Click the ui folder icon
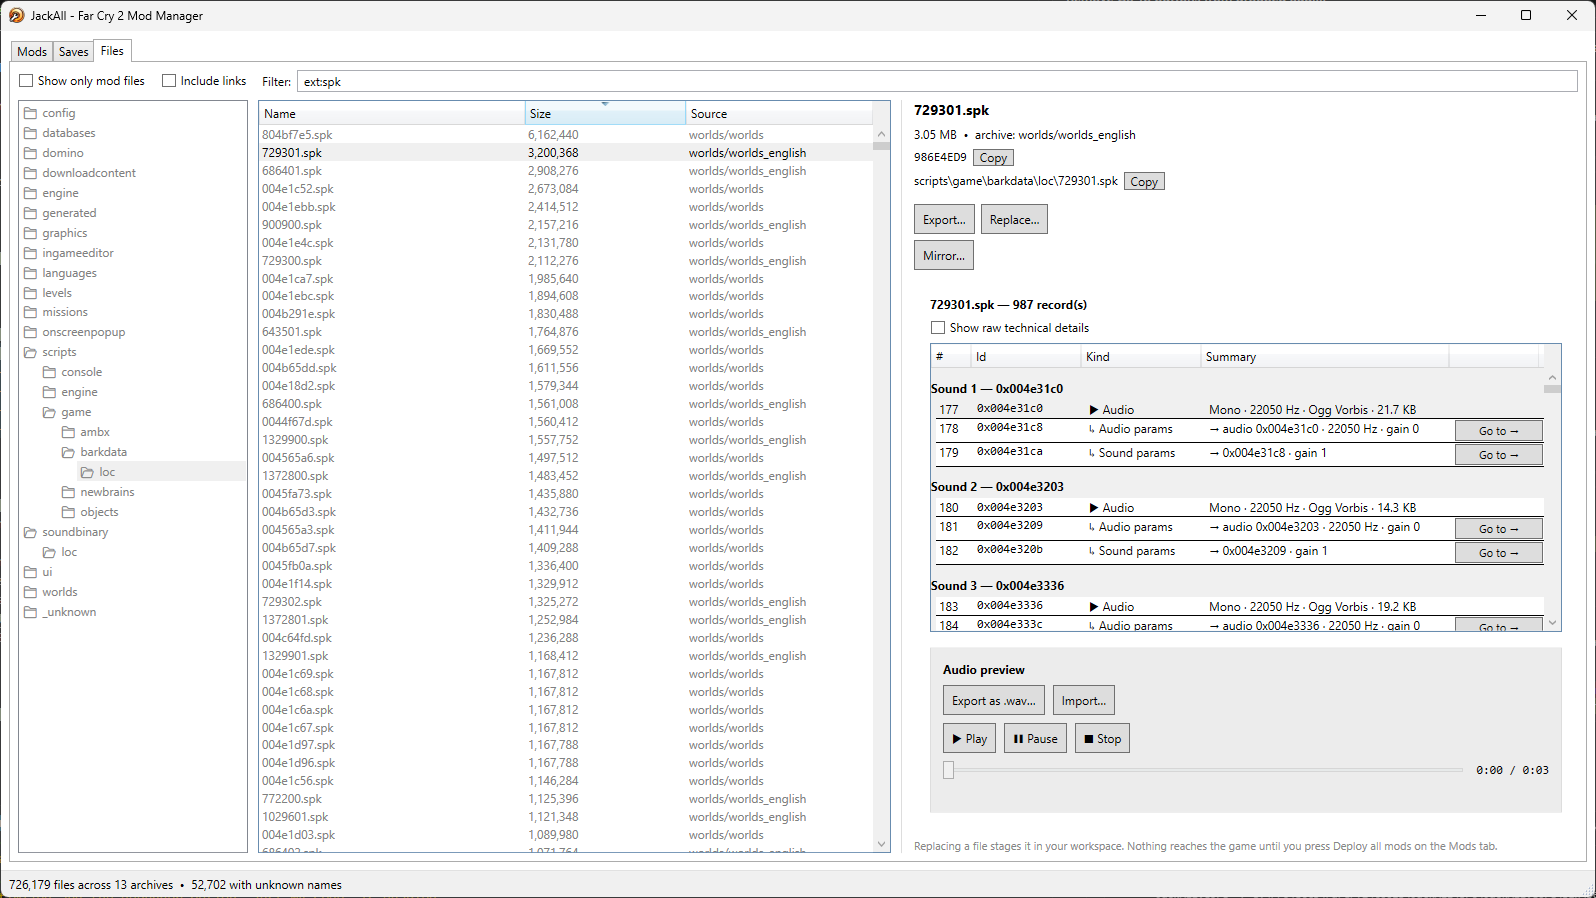This screenshot has height=898, width=1596. point(30,572)
